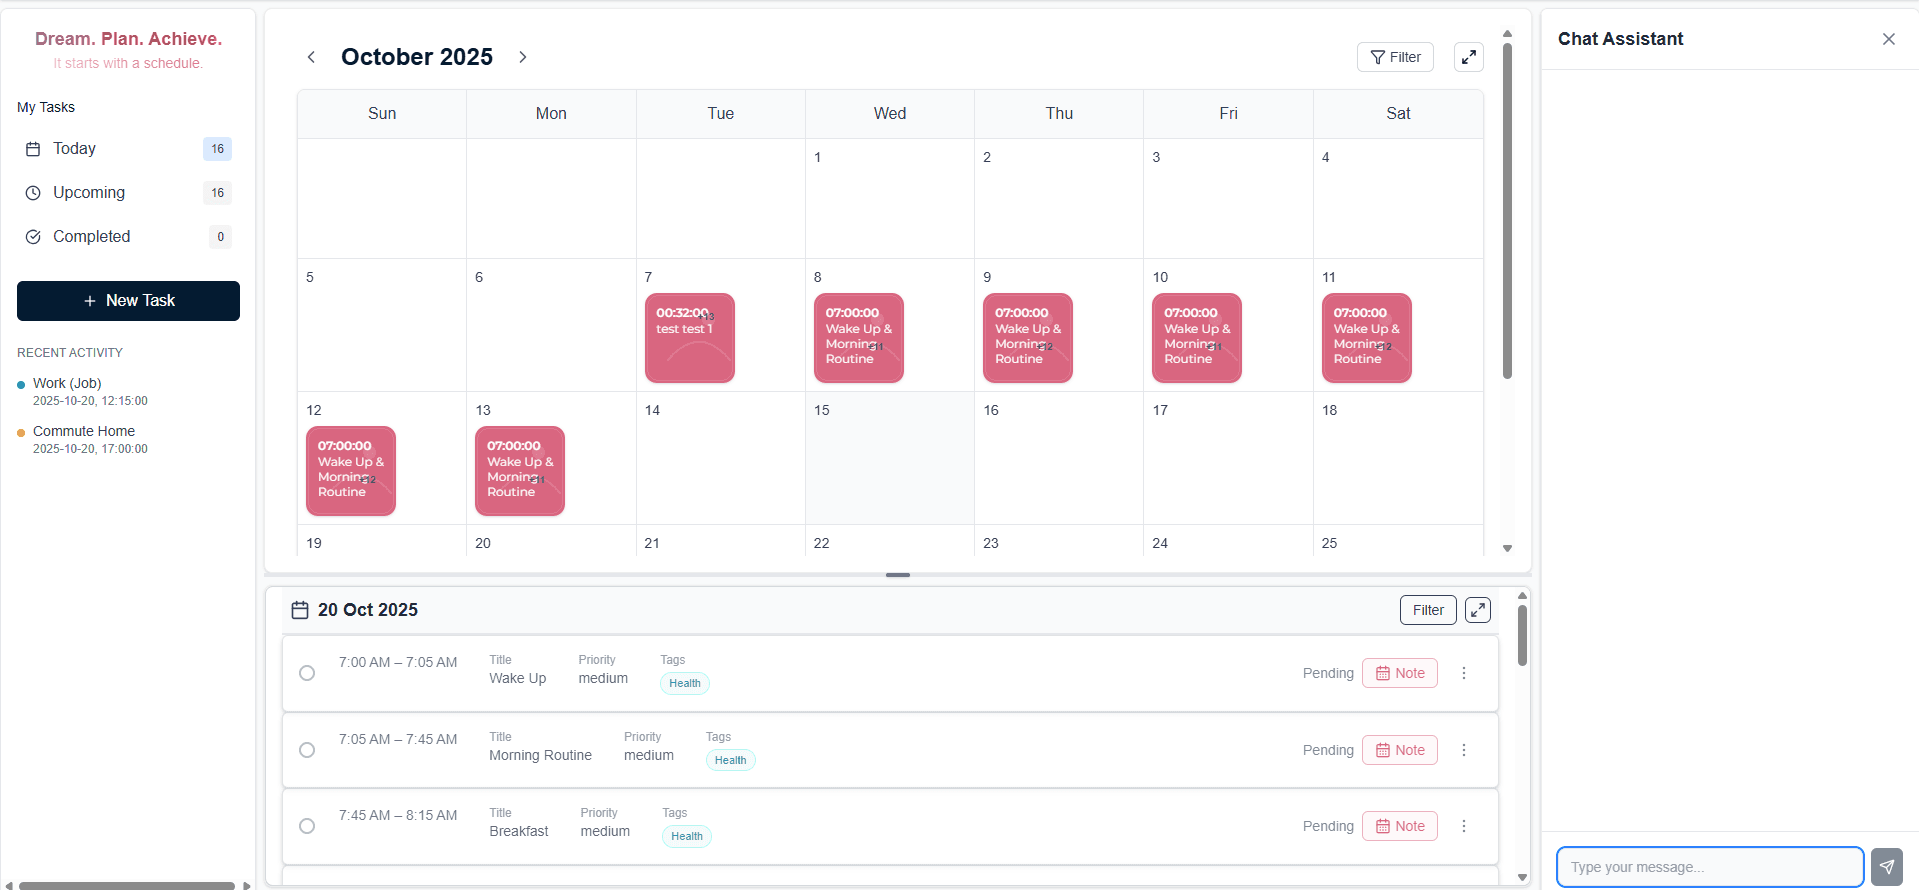Image resolution: width=1919 pixels, height=890 pixels.
Task: Click the Filter button in the day panel
Action: [x=1427, y=610]
